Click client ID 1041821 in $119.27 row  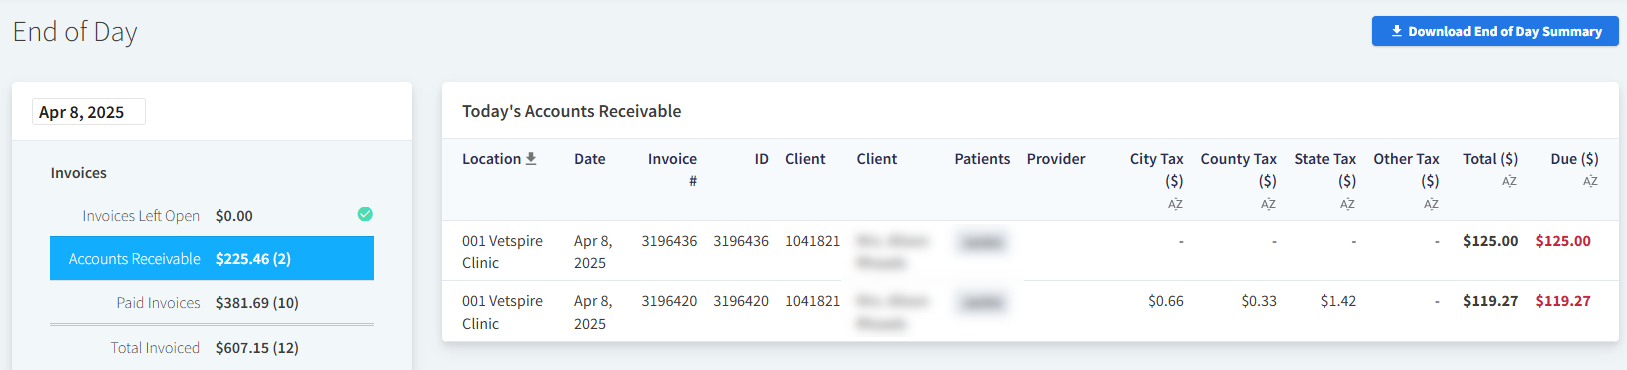coord(812,301)
